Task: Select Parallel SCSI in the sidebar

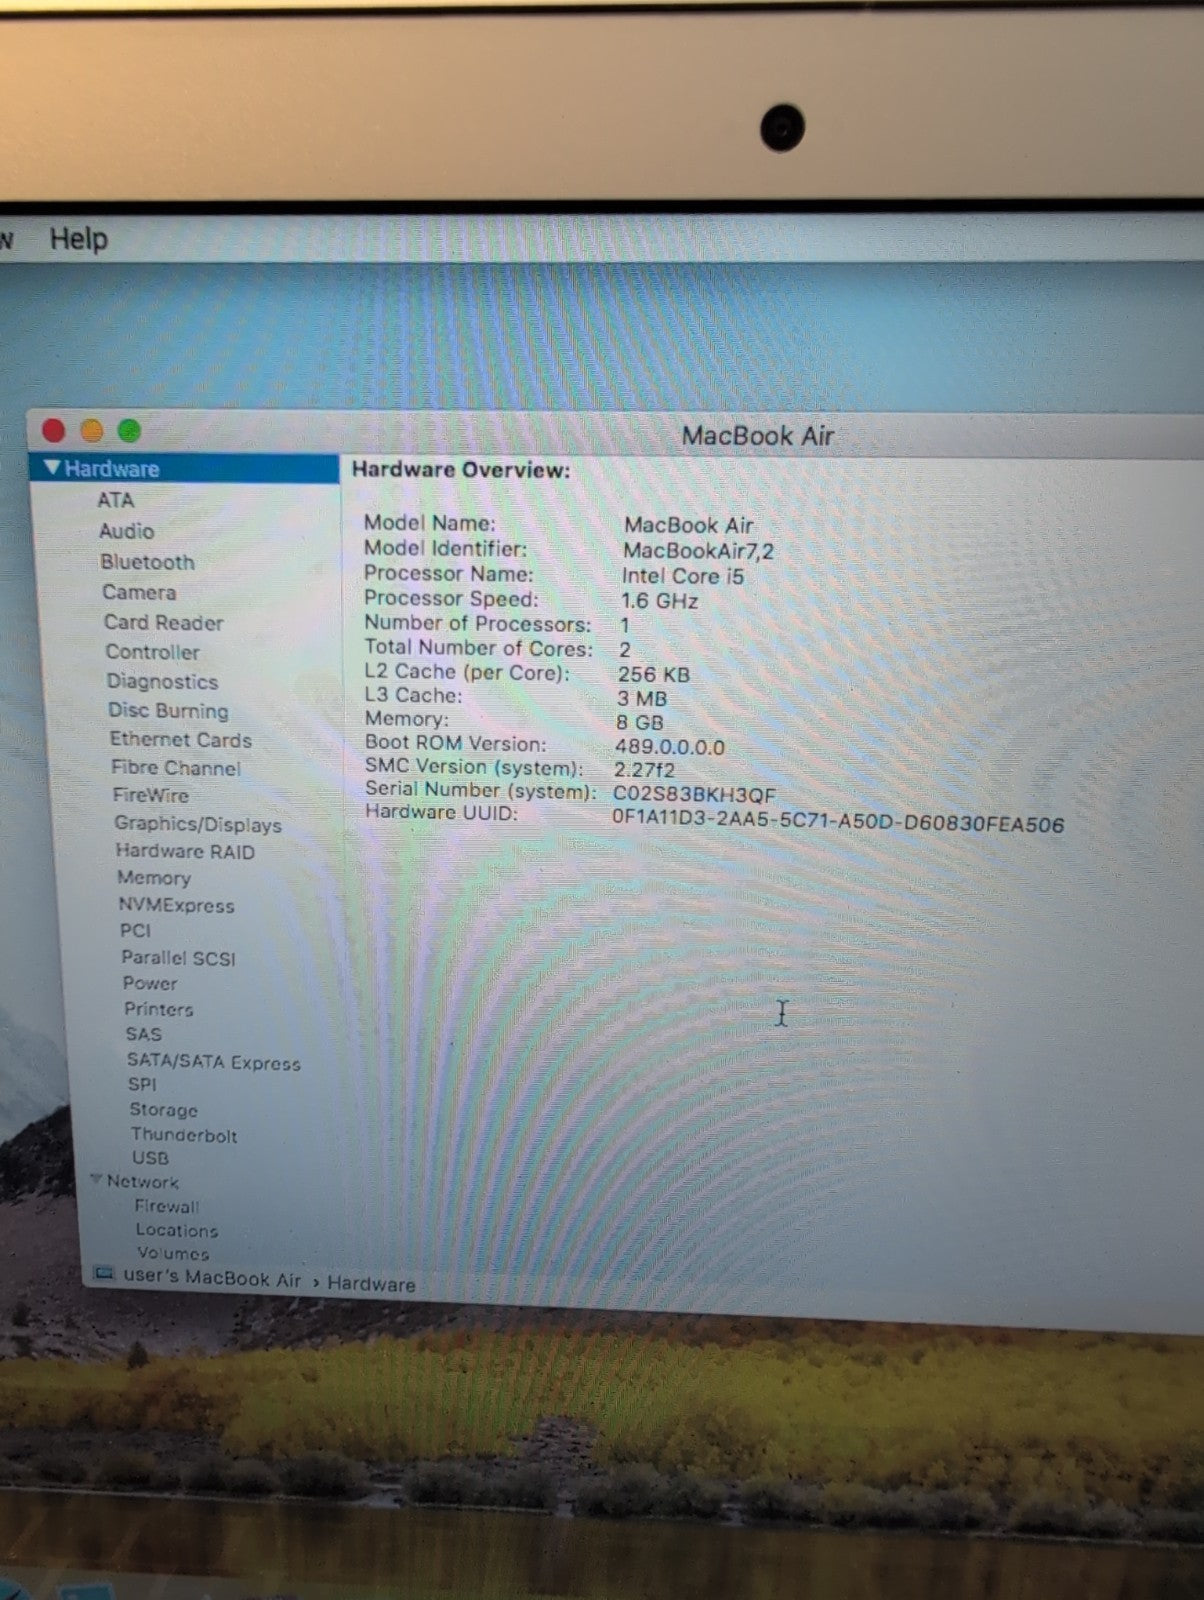Action: [x=178, y=958]
